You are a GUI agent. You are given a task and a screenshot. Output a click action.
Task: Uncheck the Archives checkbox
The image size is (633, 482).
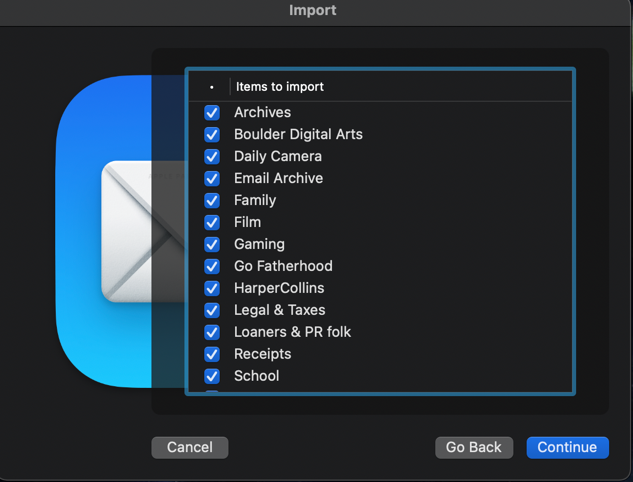(212, 113)
